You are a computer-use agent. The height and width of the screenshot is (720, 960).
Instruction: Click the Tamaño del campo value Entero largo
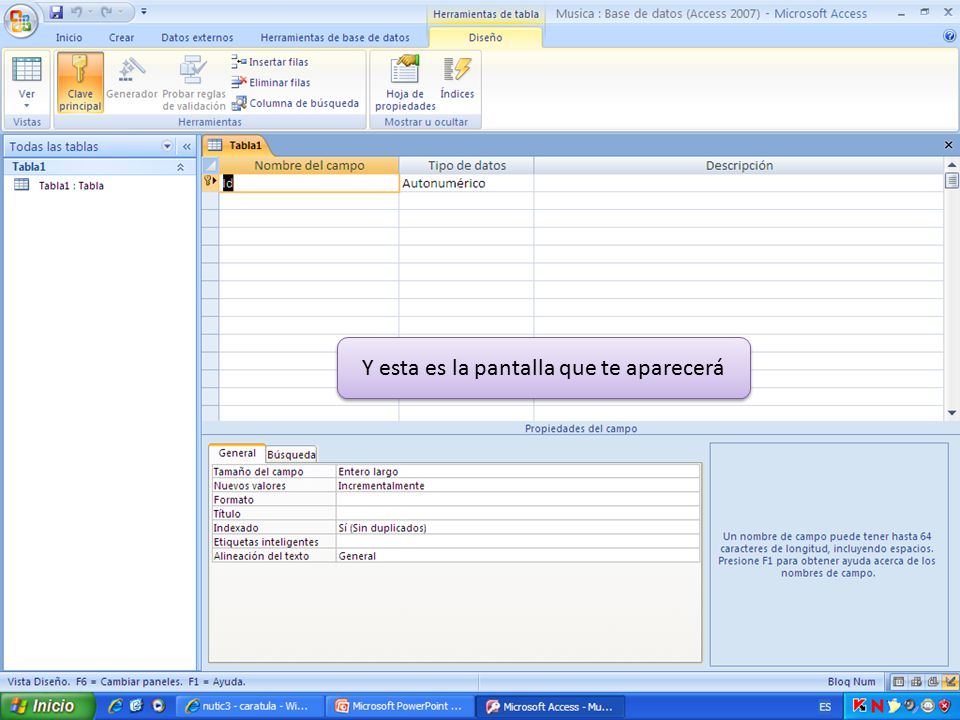coord(517,471)
